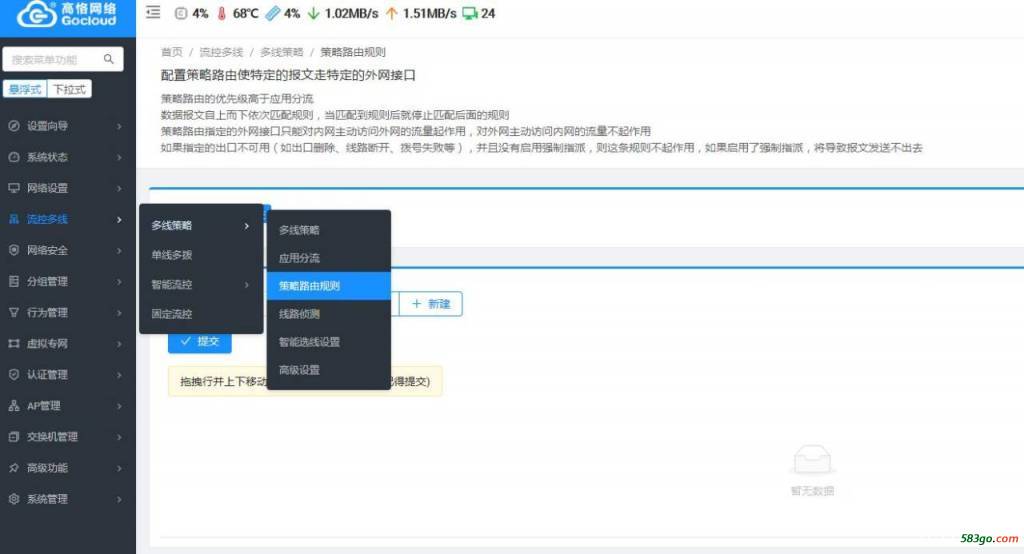This screenshot has height=554, width=1024.
Task: Click the search magnifier icon in sidebar
Action: pos(109,60)
